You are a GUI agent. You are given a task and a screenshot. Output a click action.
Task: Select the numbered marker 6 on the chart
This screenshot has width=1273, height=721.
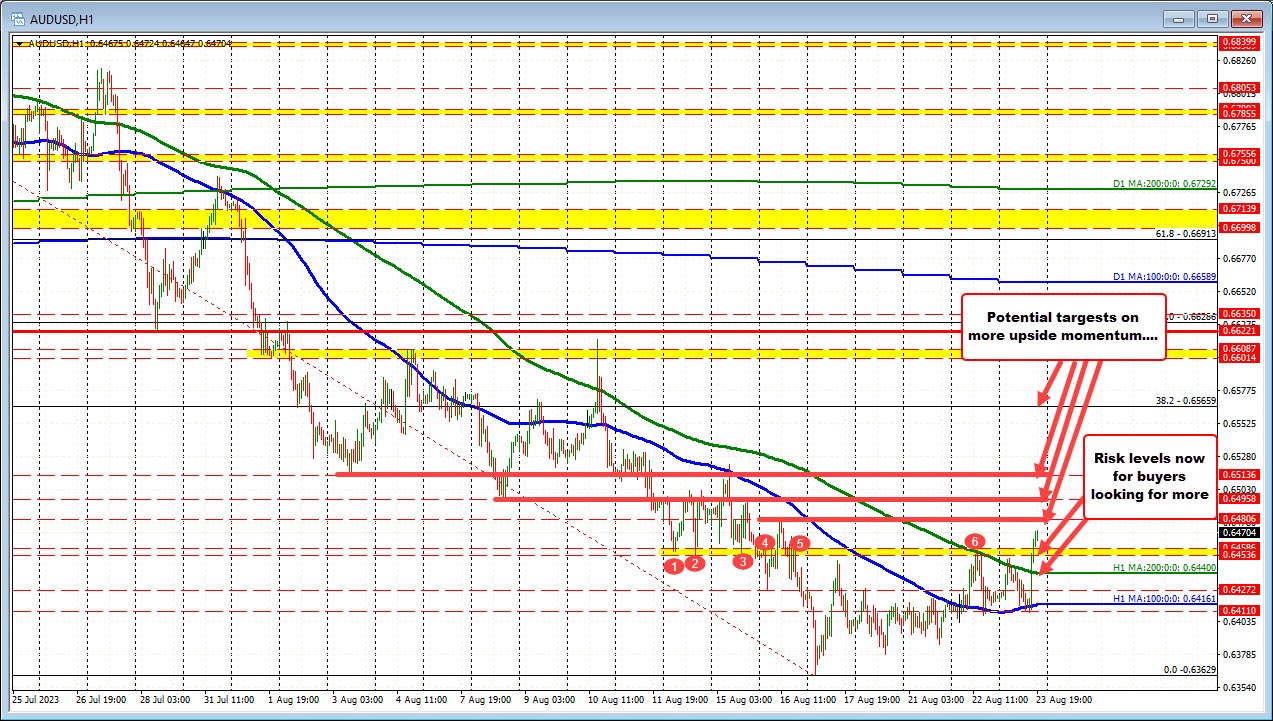[975, 541]
